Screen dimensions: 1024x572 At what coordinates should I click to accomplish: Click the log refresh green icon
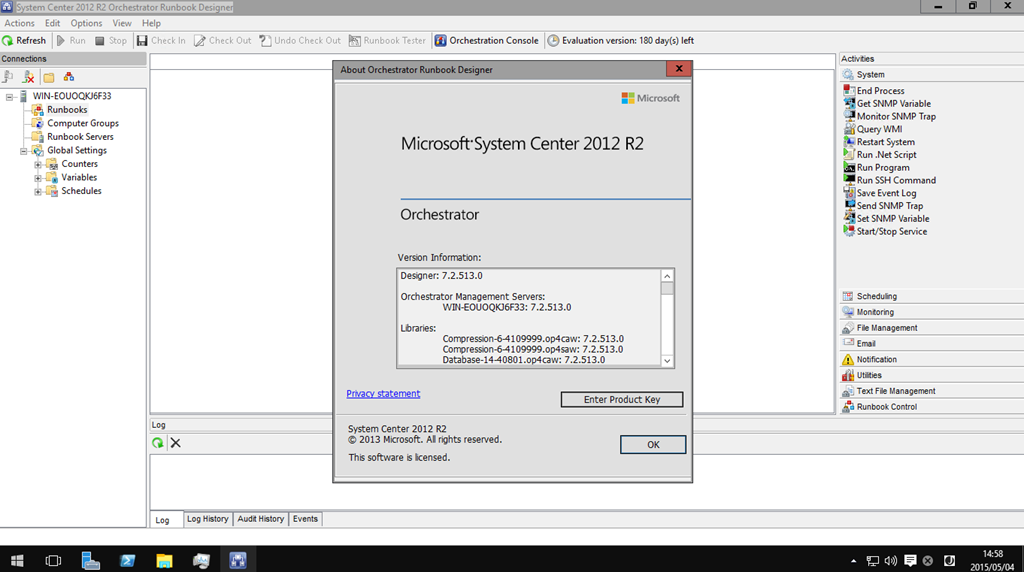click(x=157, y=443)
